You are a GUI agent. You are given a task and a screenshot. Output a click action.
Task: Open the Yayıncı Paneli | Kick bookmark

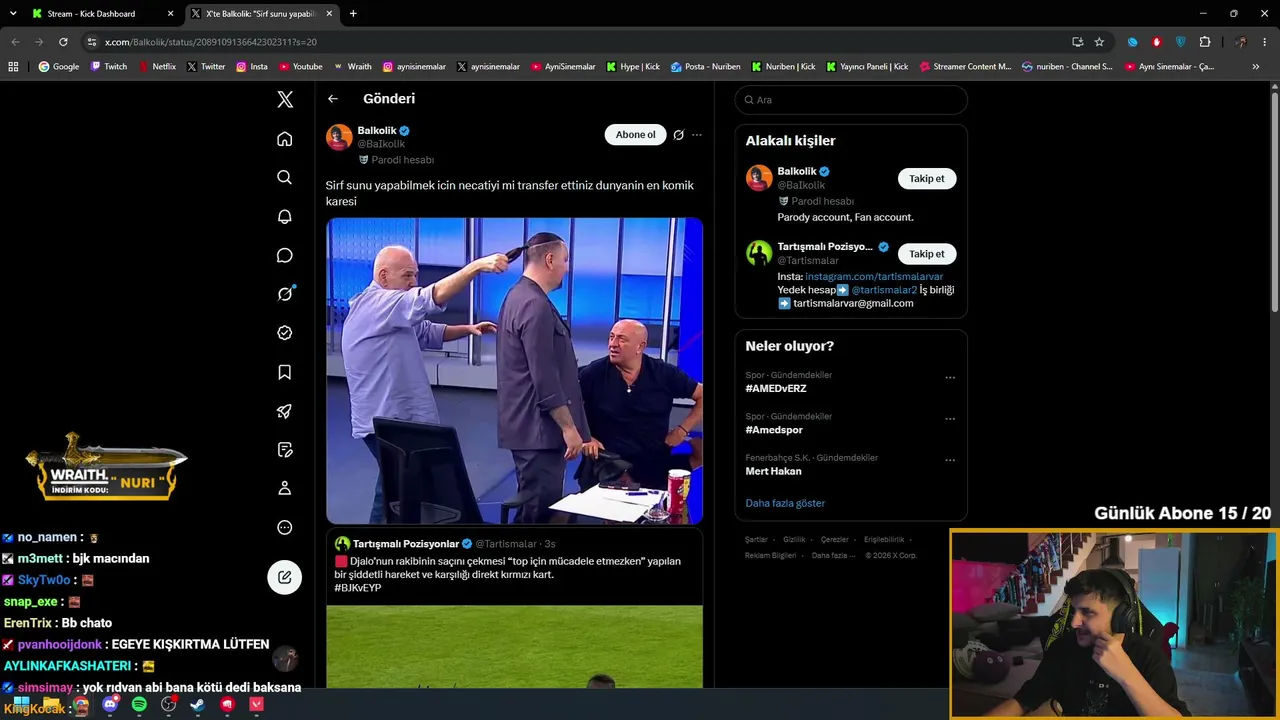point(867,67)
